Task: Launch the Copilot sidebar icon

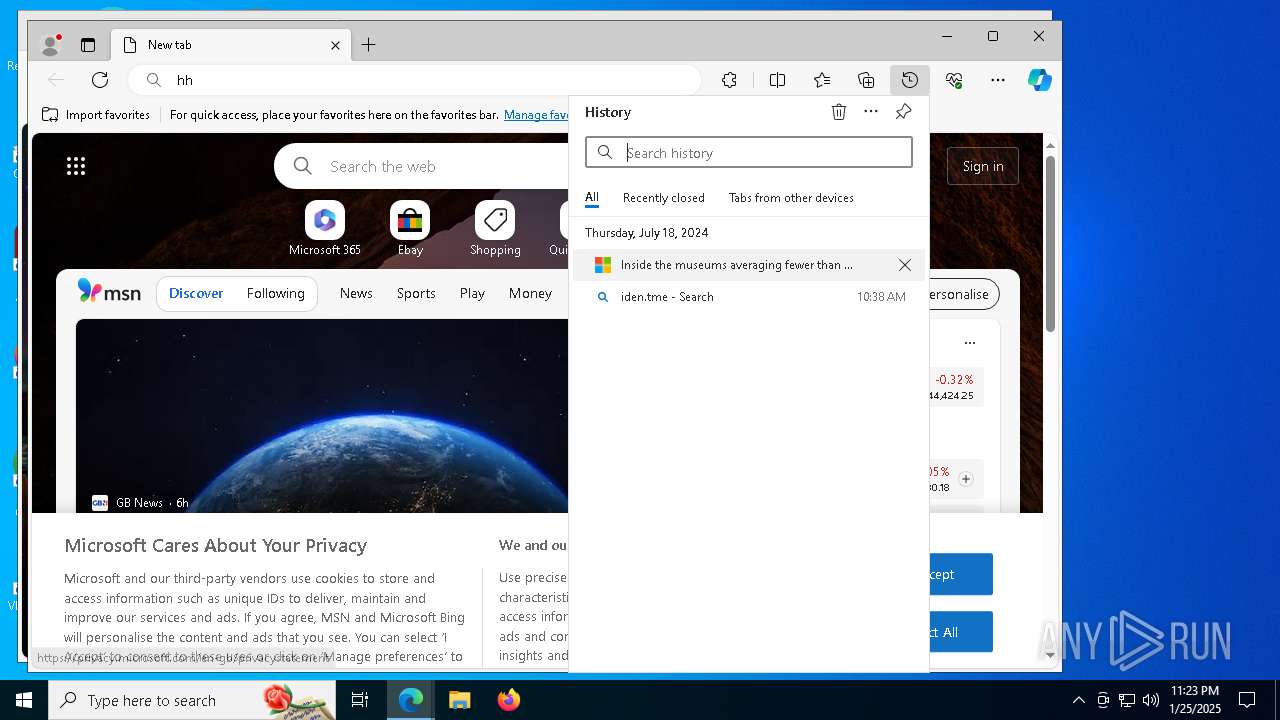Action: pos(1040,80)
